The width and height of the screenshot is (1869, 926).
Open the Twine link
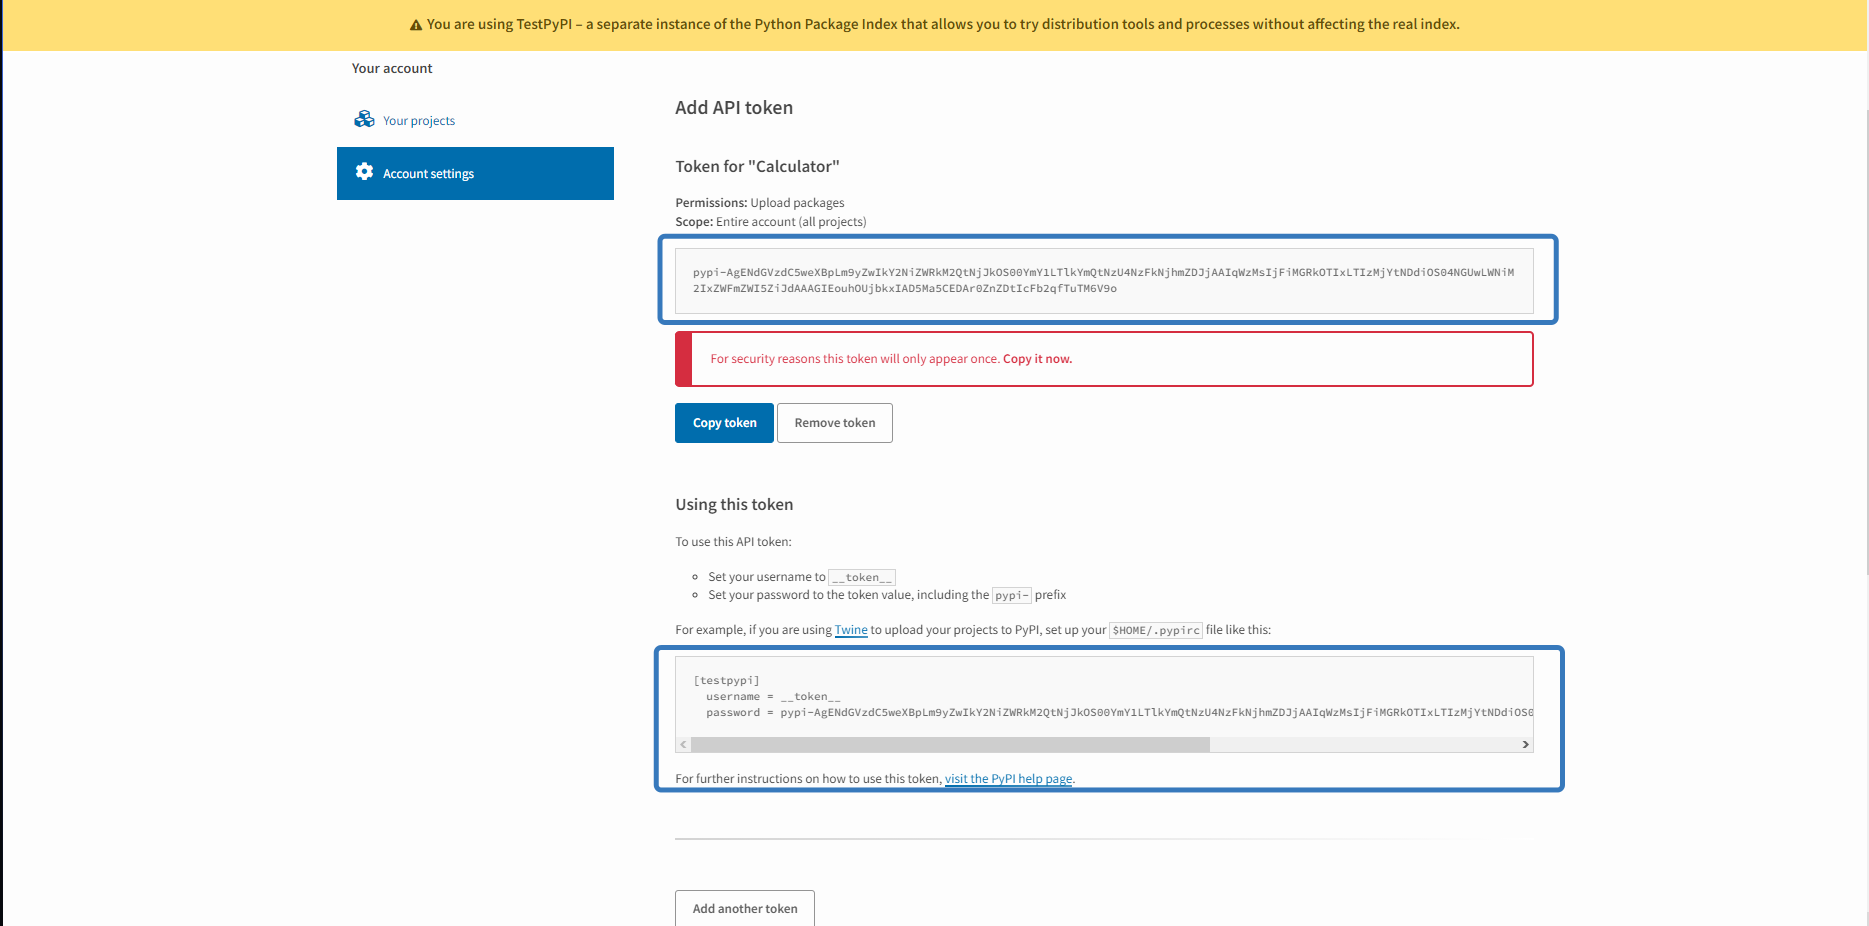[850, 630]
